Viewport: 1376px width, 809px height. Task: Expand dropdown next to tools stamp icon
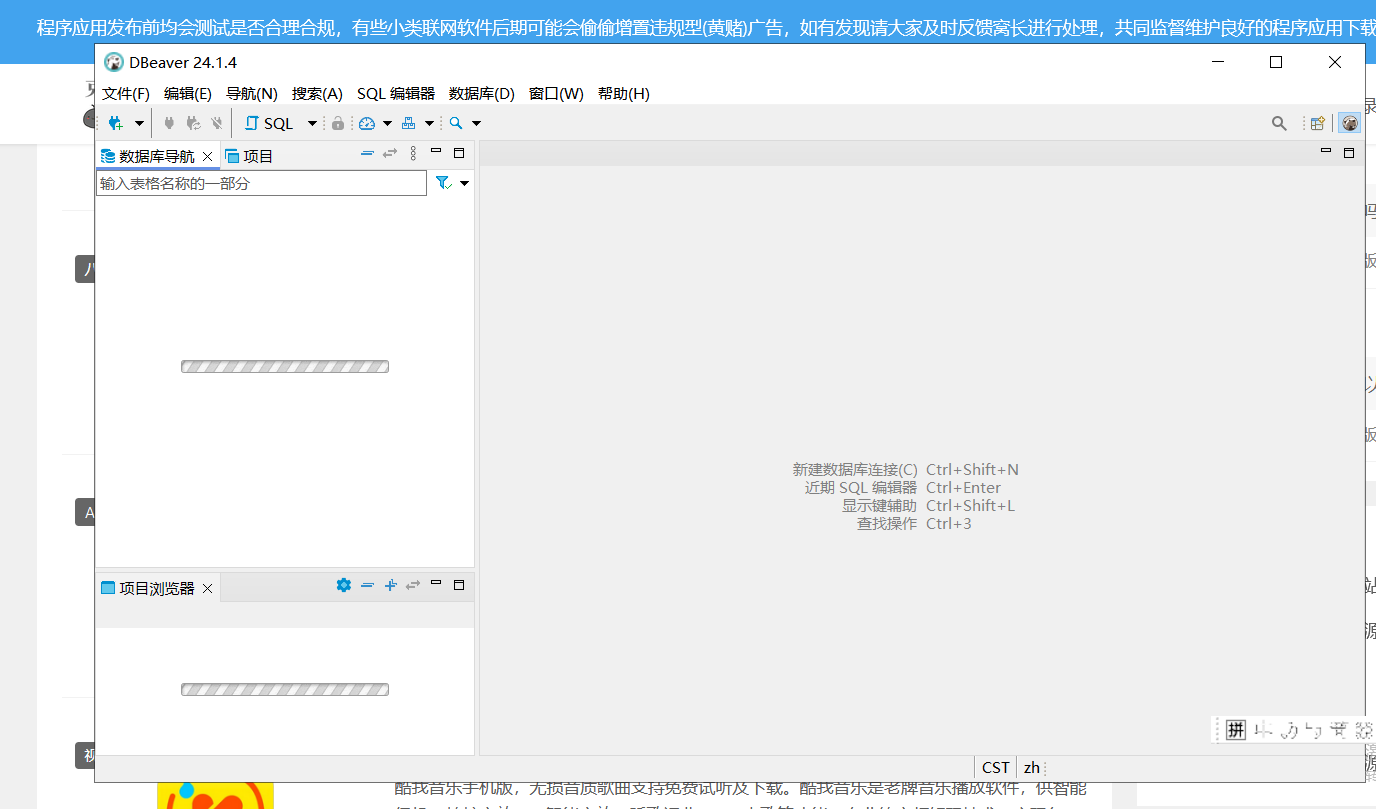pos(429,123)
